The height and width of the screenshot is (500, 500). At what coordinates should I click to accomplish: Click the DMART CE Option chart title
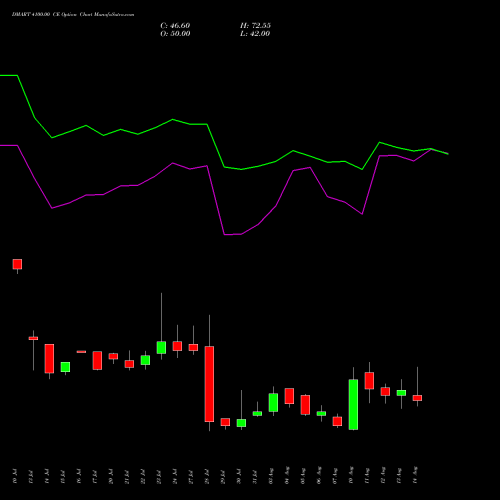[x=73, y=15]
